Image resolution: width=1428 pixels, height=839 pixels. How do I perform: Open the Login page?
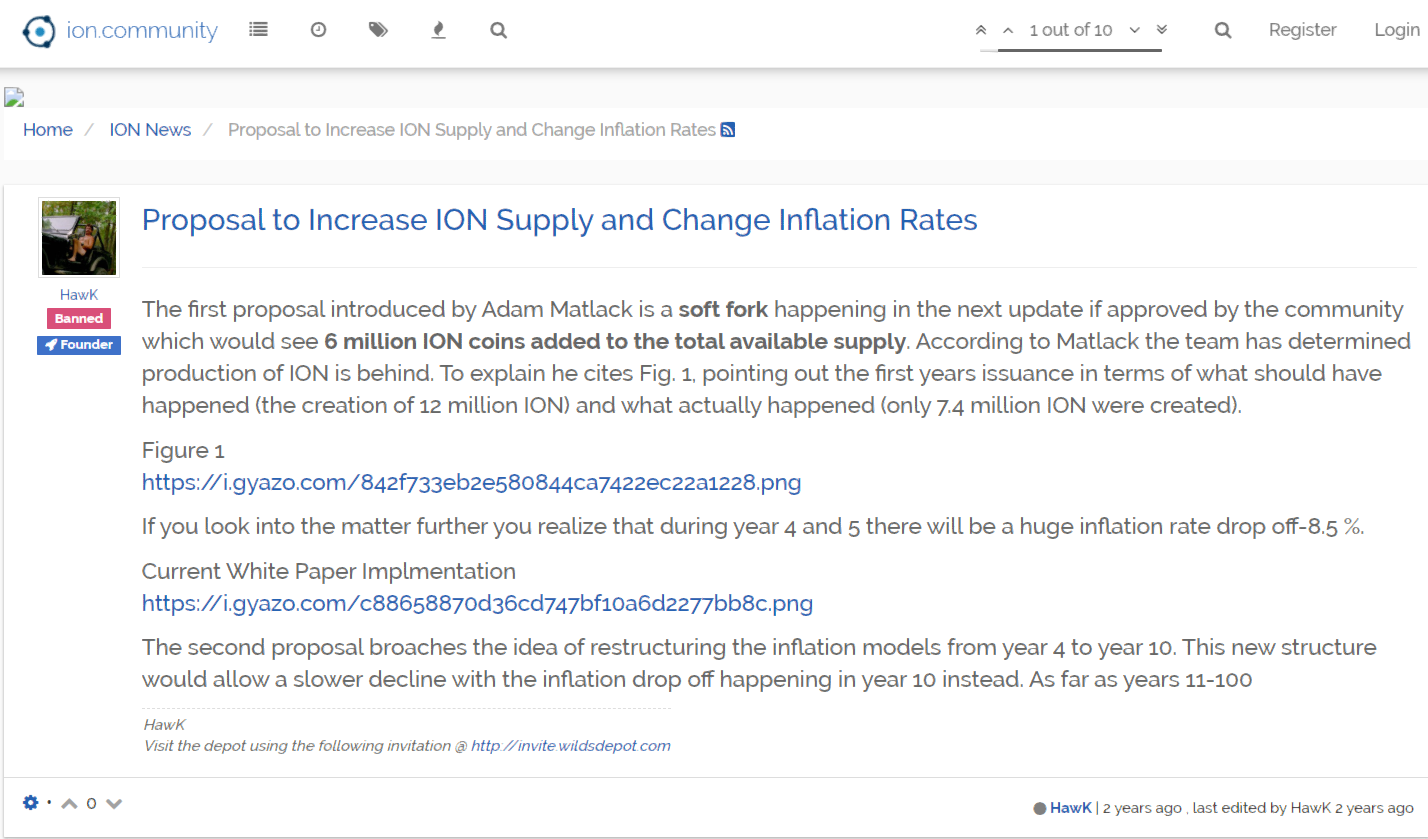(1396, 30)
